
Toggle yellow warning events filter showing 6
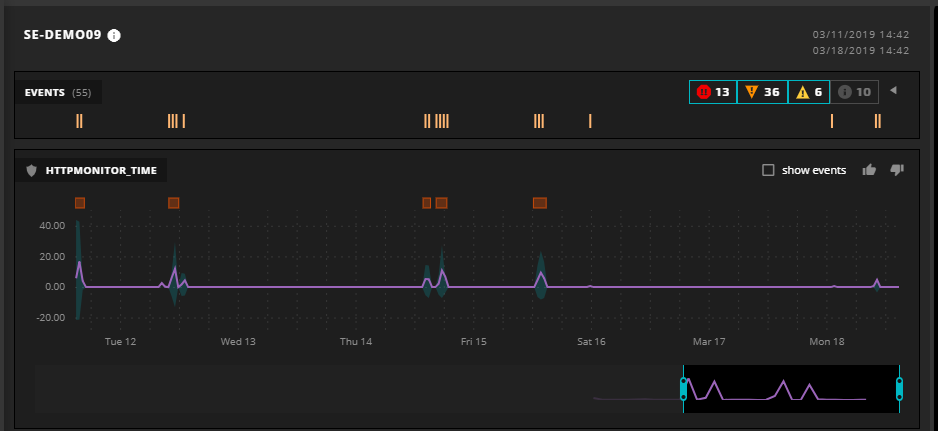tap(809, 92)
